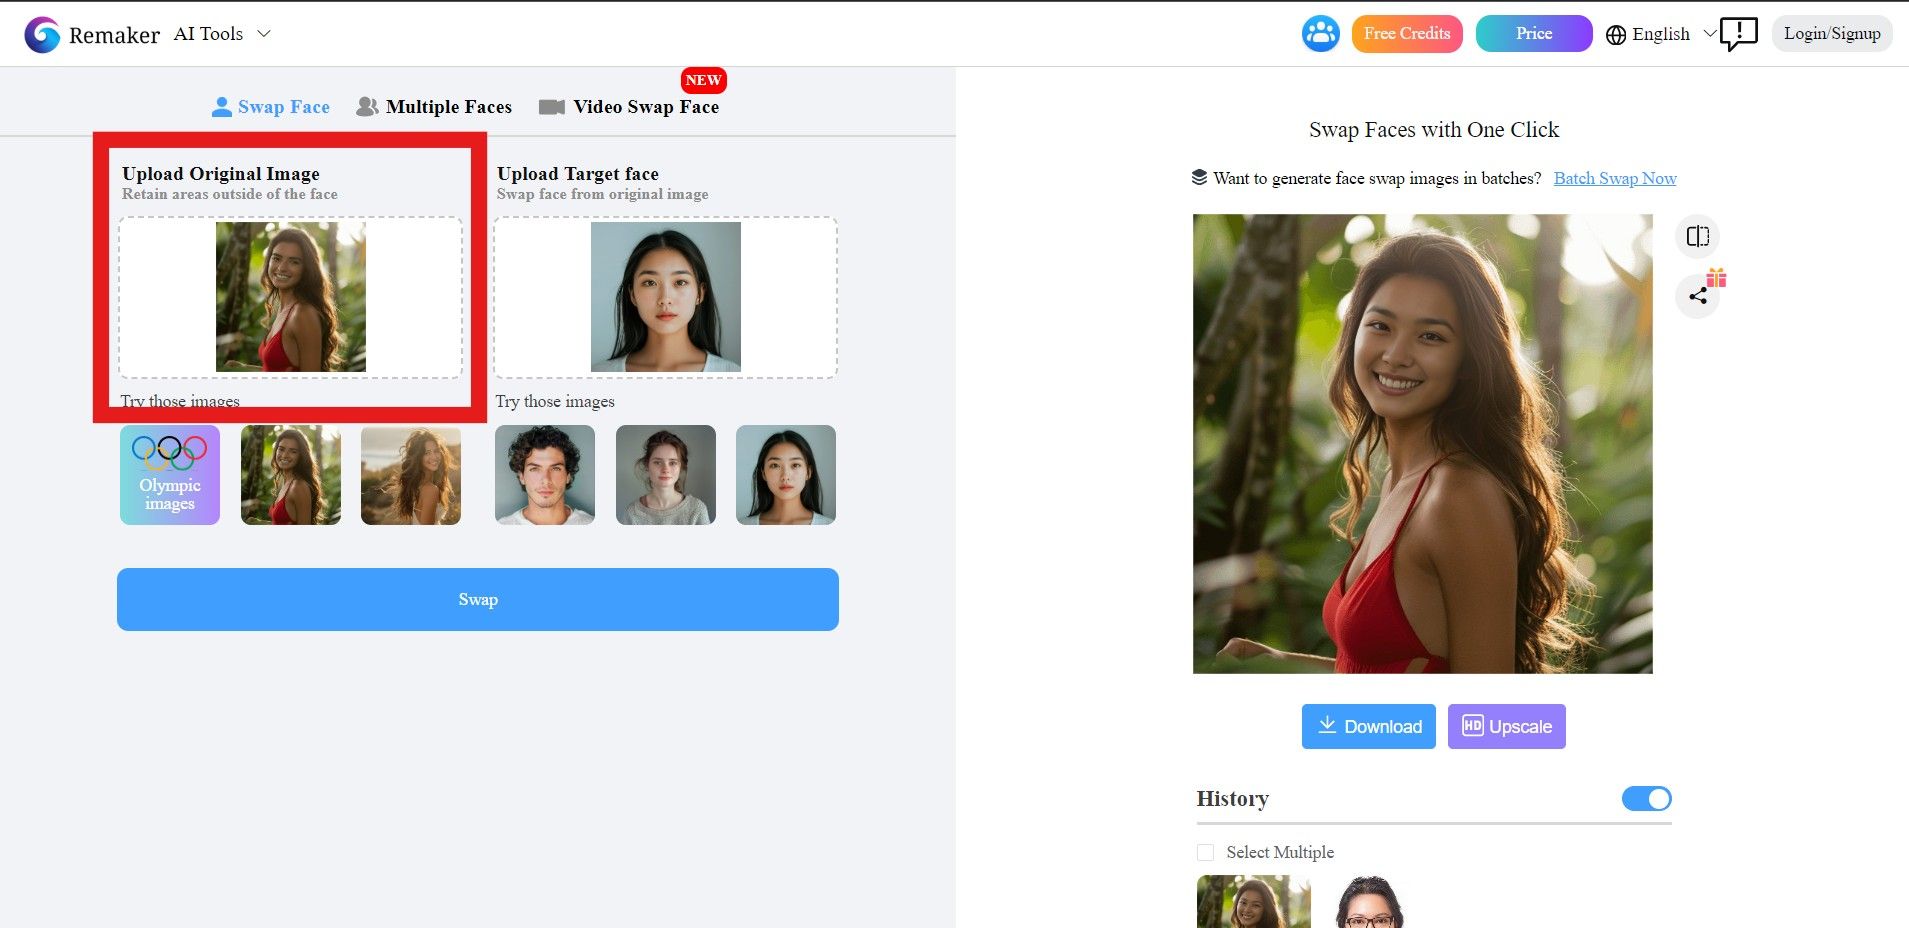Switch to the Swap Face tab
Screen dimensions: 1909x928
pyautogui.click(x=271, y=107)
